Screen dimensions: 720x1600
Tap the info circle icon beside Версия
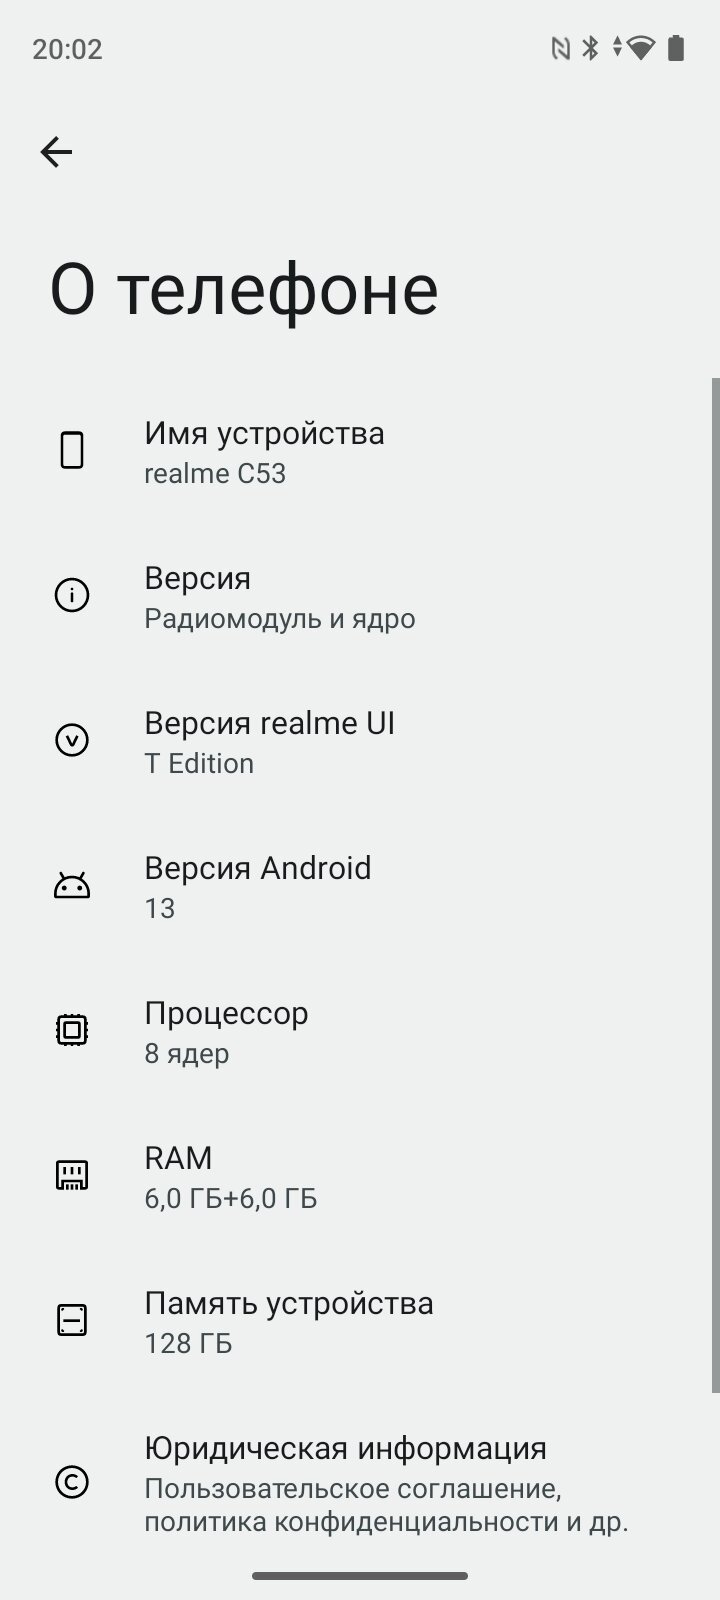[72, 595]
